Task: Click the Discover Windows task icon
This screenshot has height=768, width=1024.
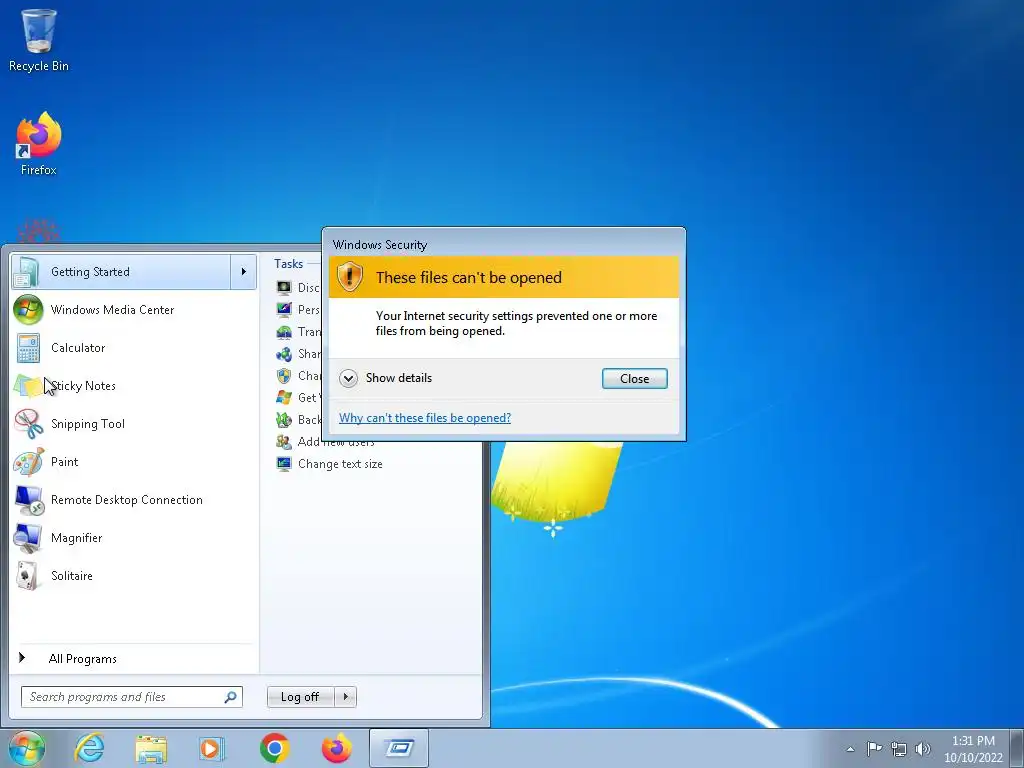Action: [x=283, y=287]
